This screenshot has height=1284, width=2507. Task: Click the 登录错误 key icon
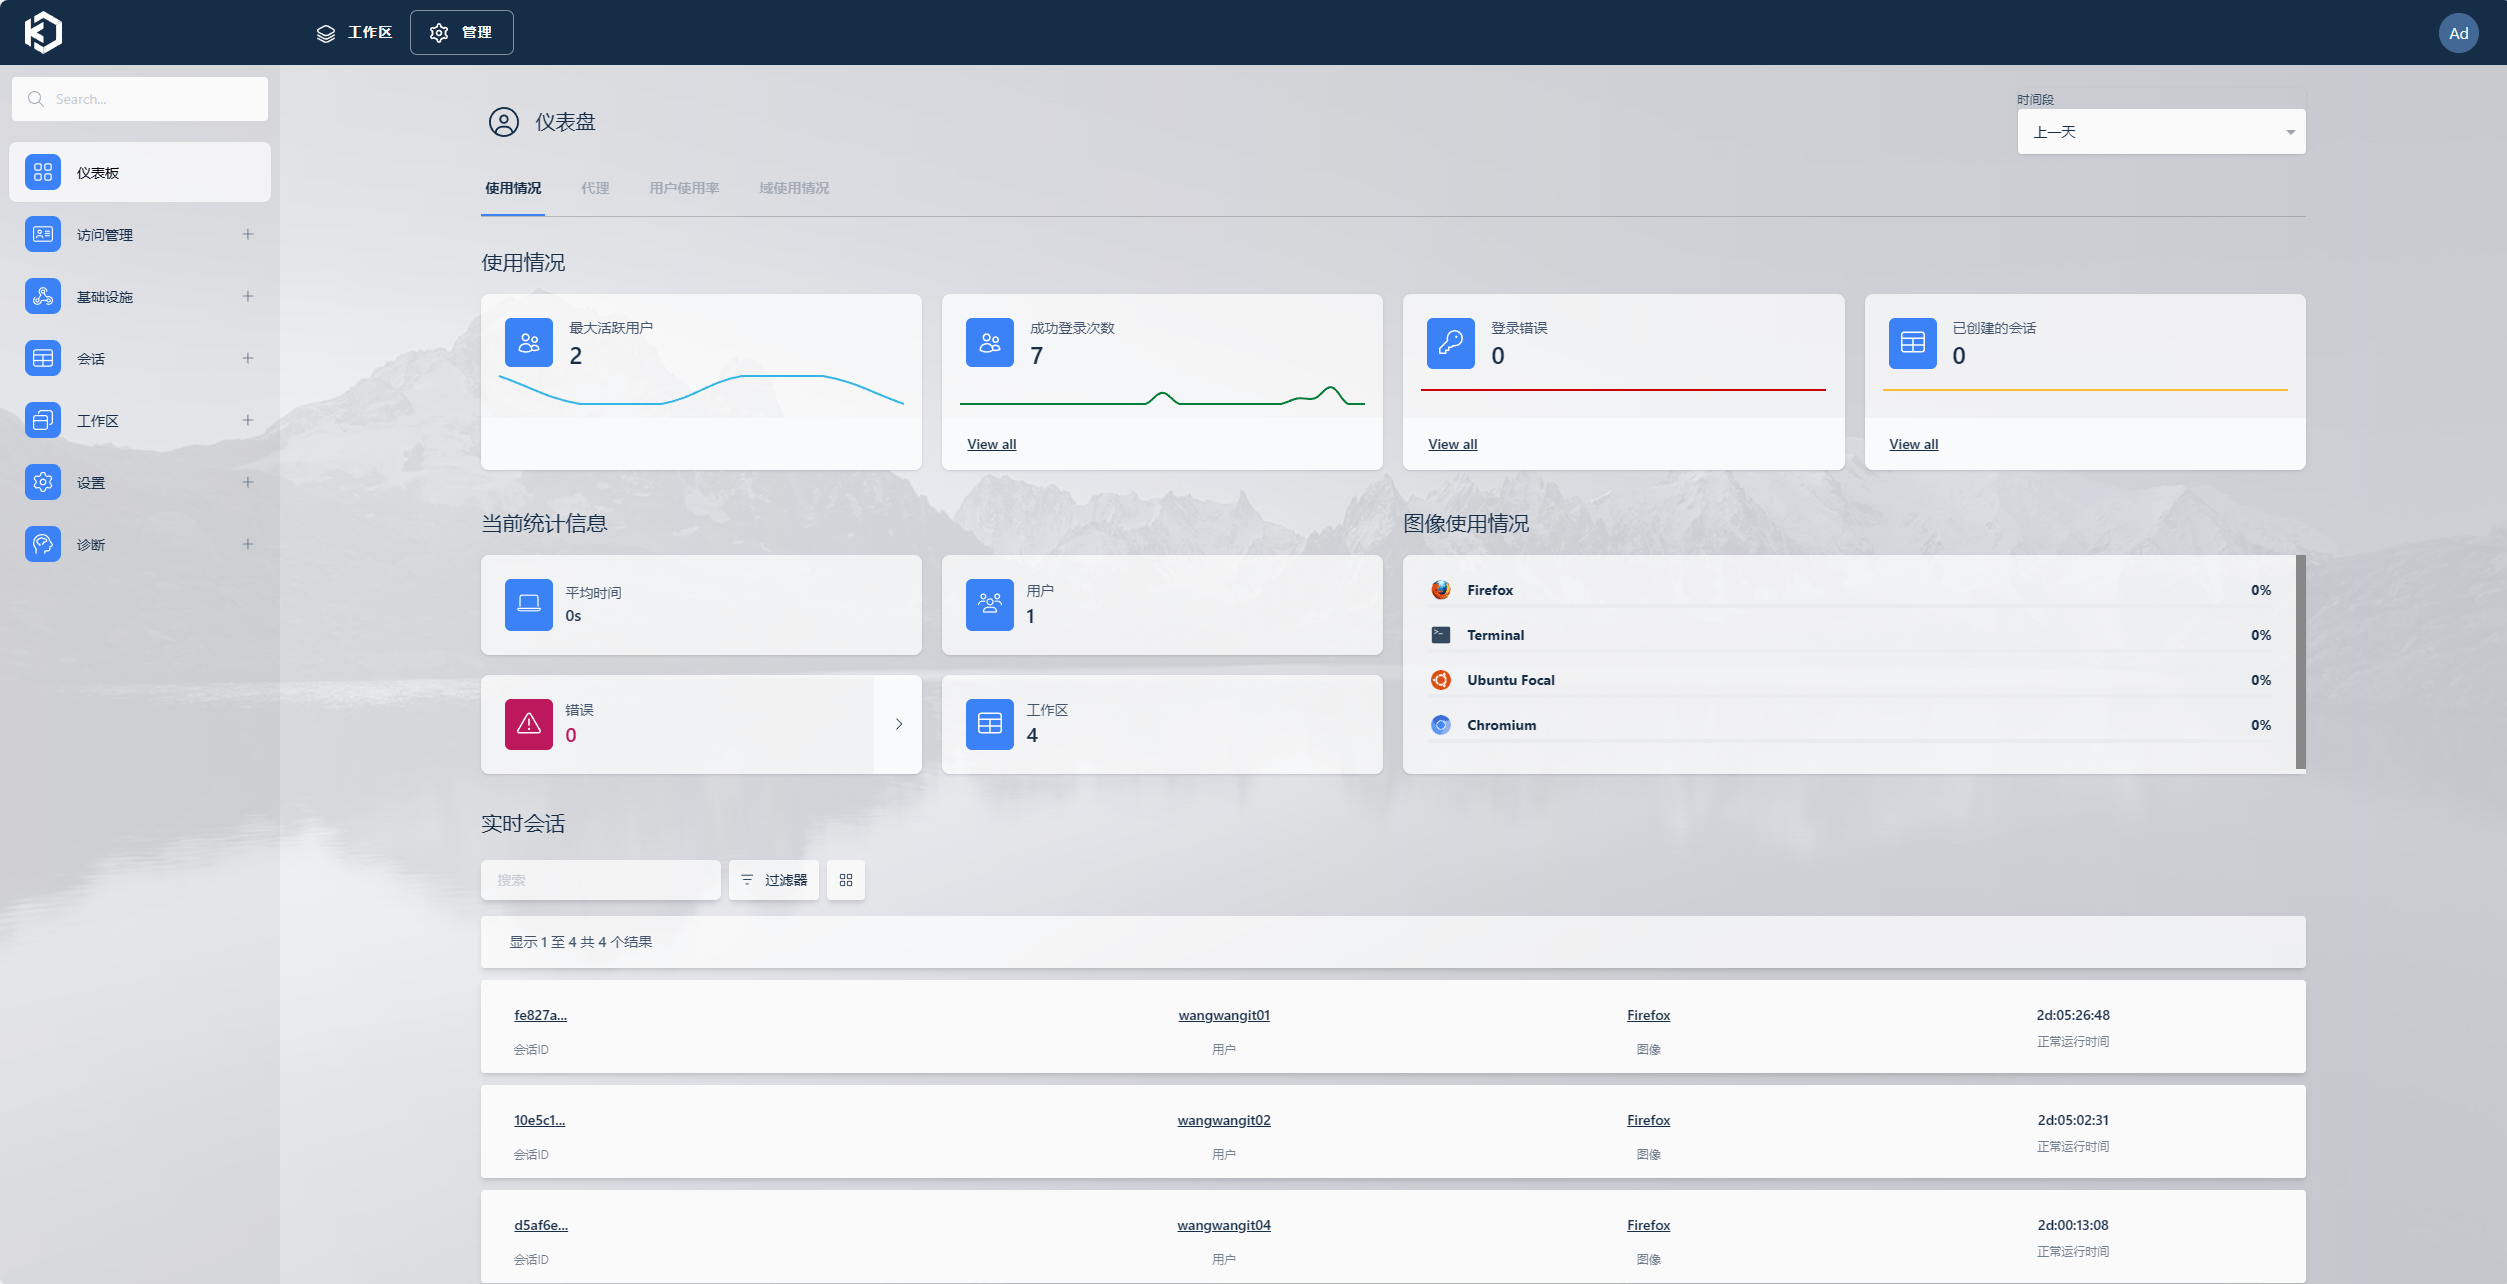pos(1450,343)
